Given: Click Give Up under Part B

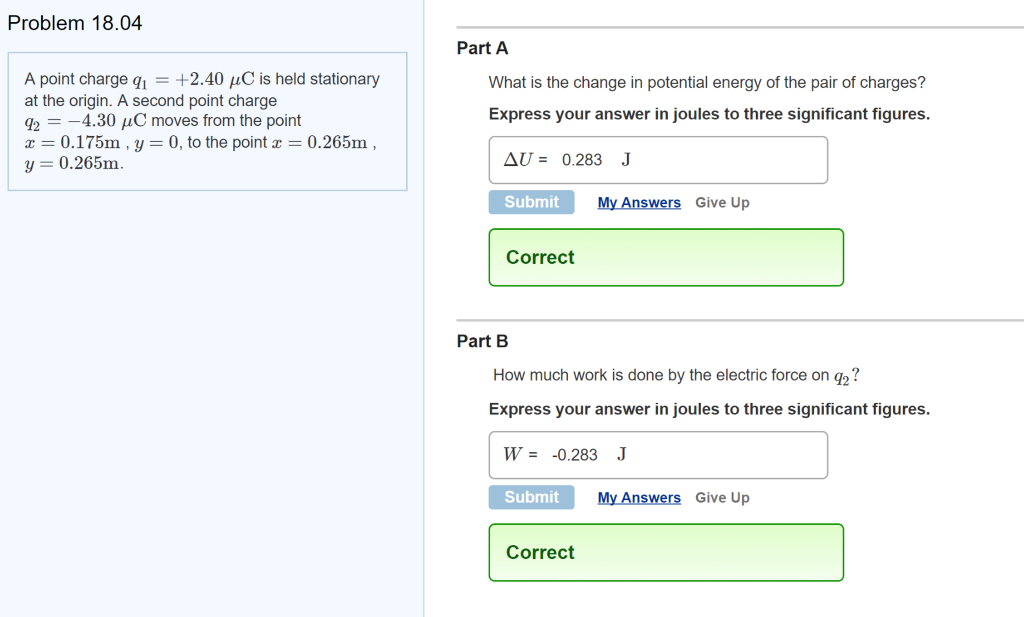Looking at the screenshot, I should [x=722, y=497].
